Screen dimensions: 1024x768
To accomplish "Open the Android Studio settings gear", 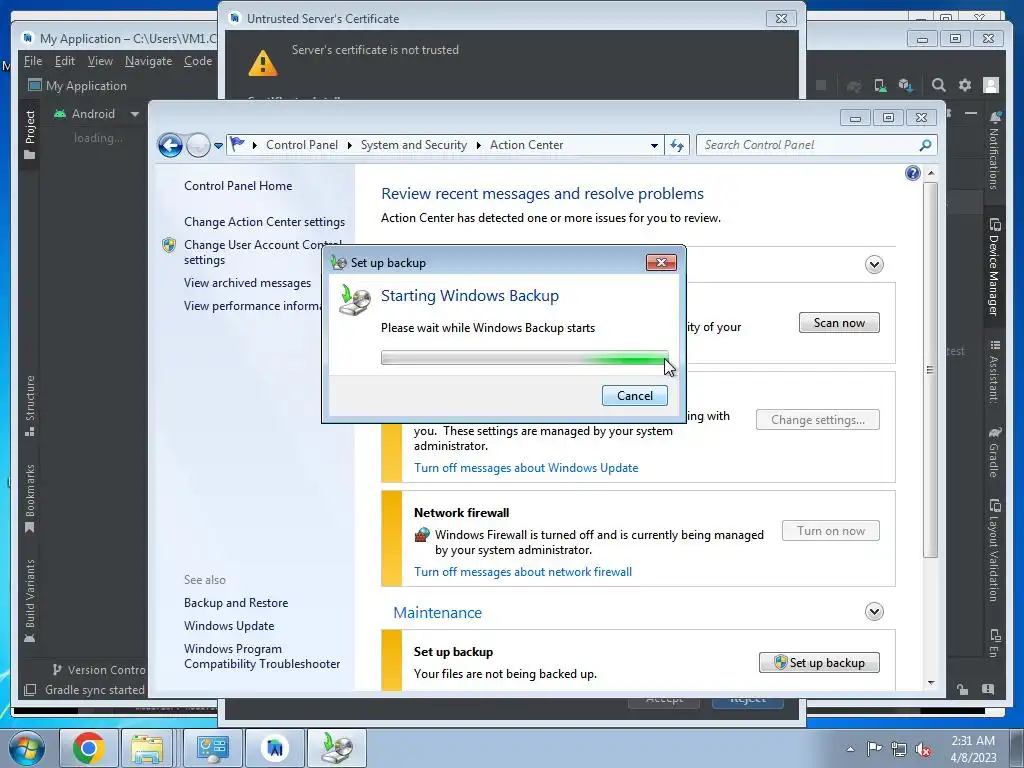I will pyautogui.click(x=965, y=85).
